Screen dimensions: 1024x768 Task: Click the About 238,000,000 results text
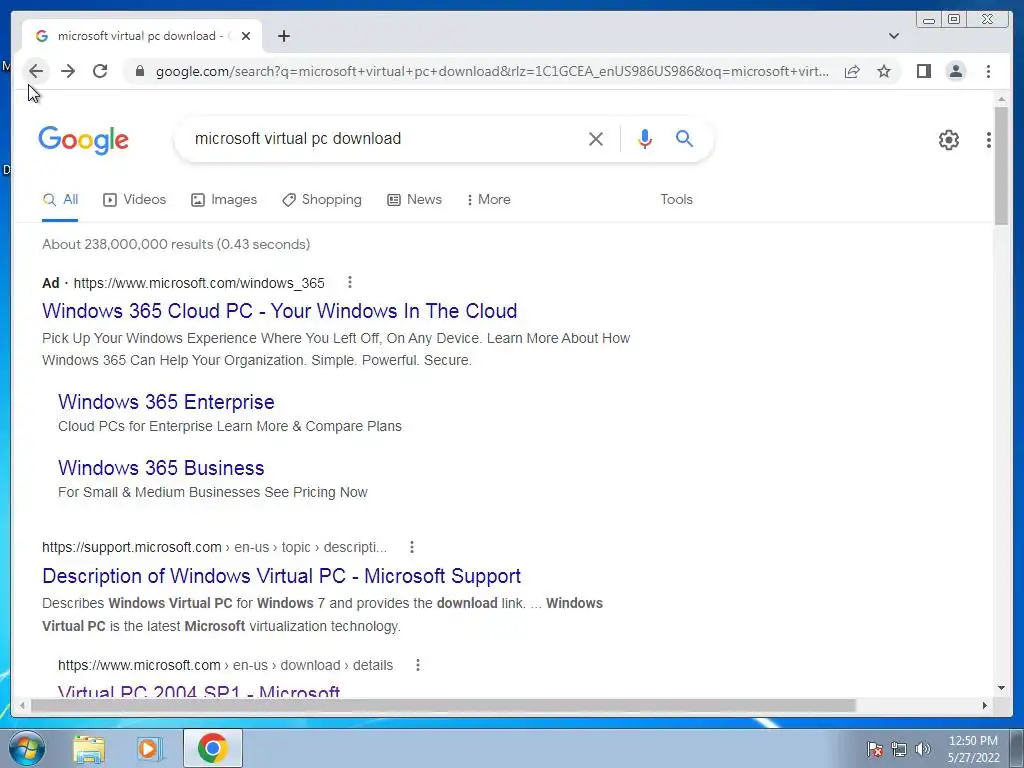[176, 244]
